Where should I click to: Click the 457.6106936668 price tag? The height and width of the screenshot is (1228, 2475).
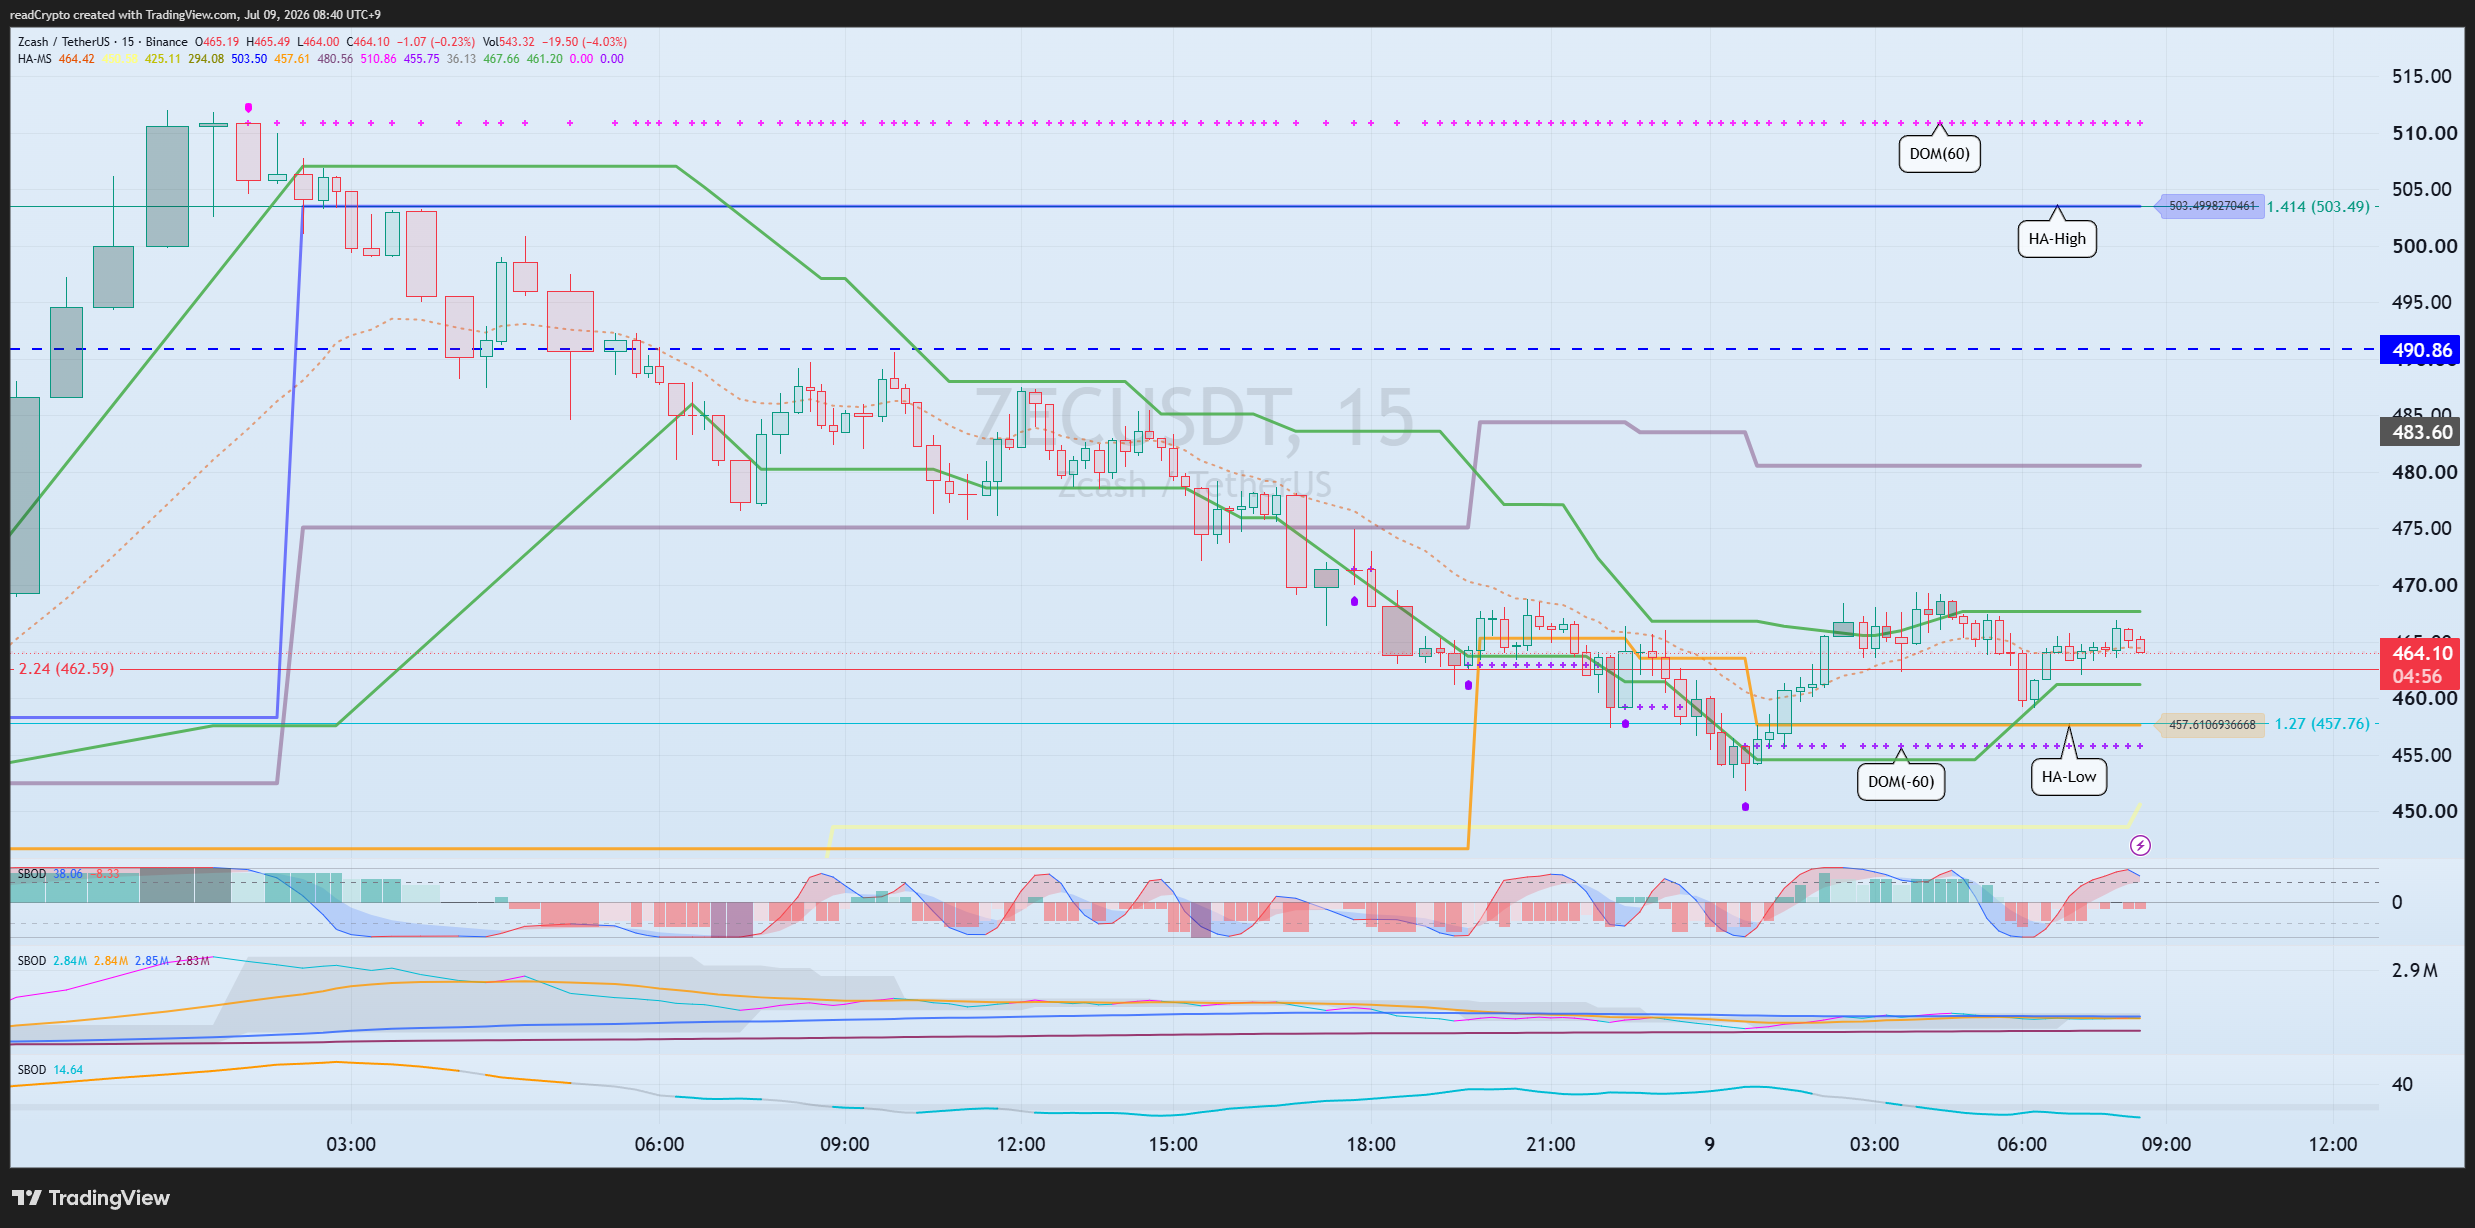pos(2212,724)
